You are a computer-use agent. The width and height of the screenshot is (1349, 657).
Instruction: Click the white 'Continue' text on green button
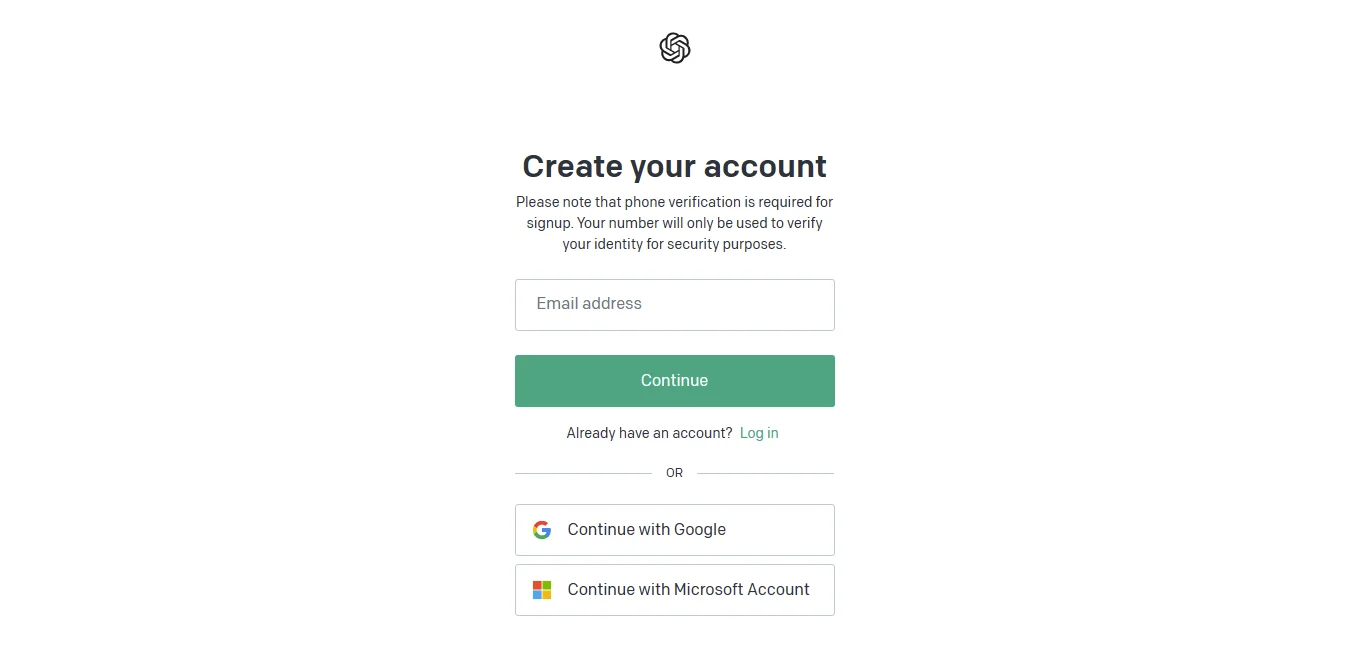[x=674, y=381]
